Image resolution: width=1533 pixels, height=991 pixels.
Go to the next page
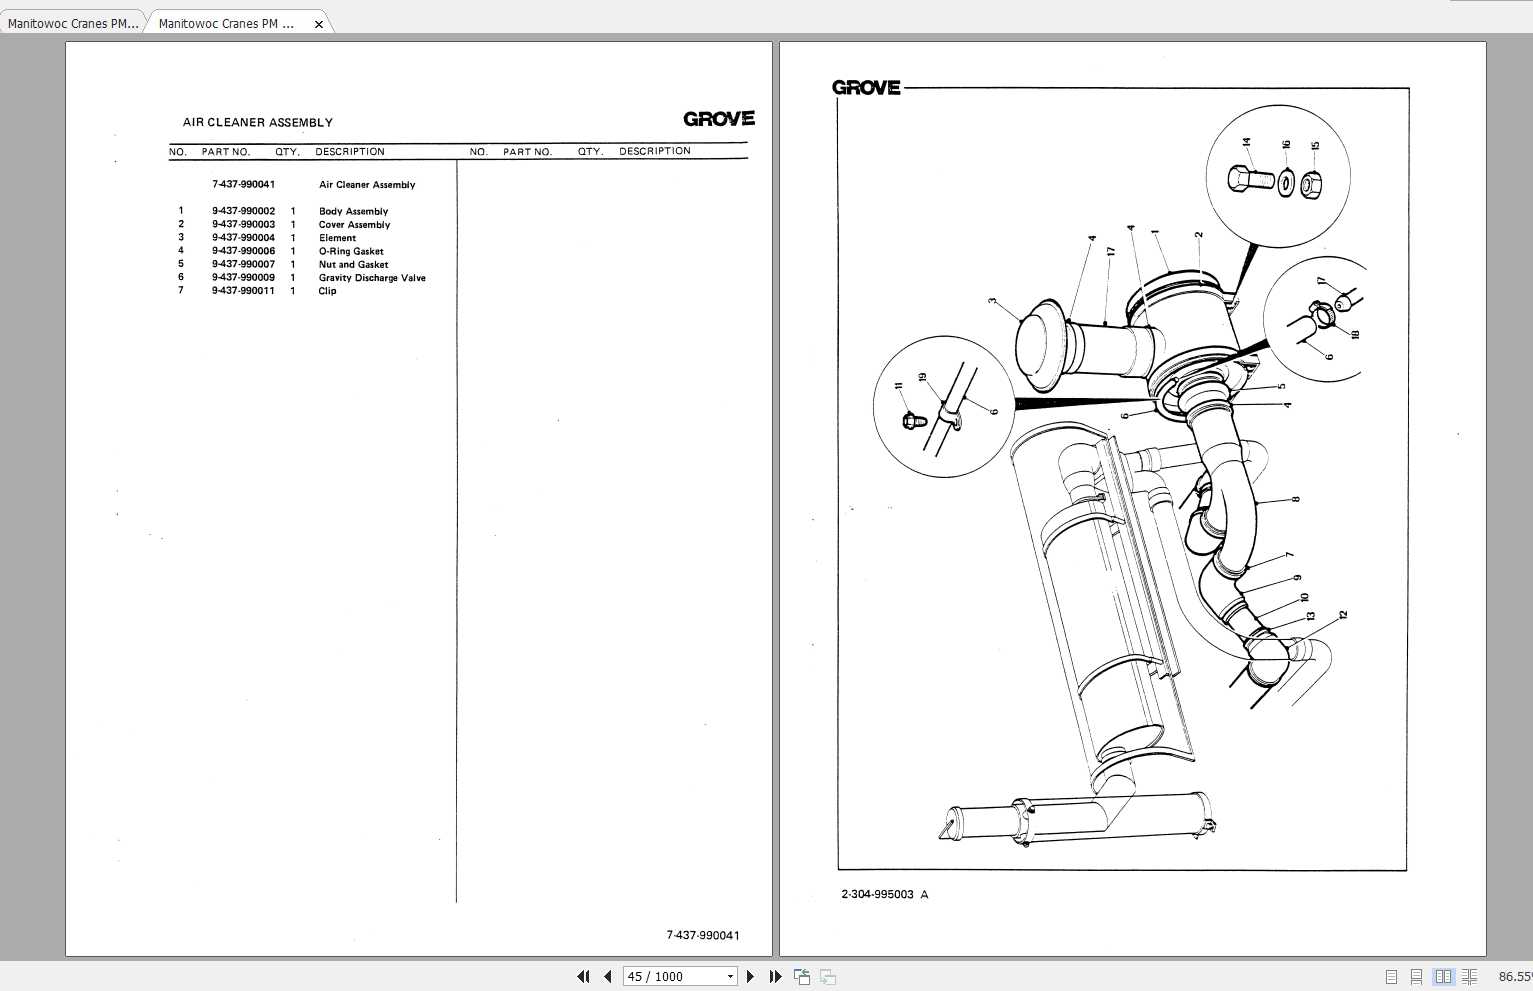(x=750, y=976)
